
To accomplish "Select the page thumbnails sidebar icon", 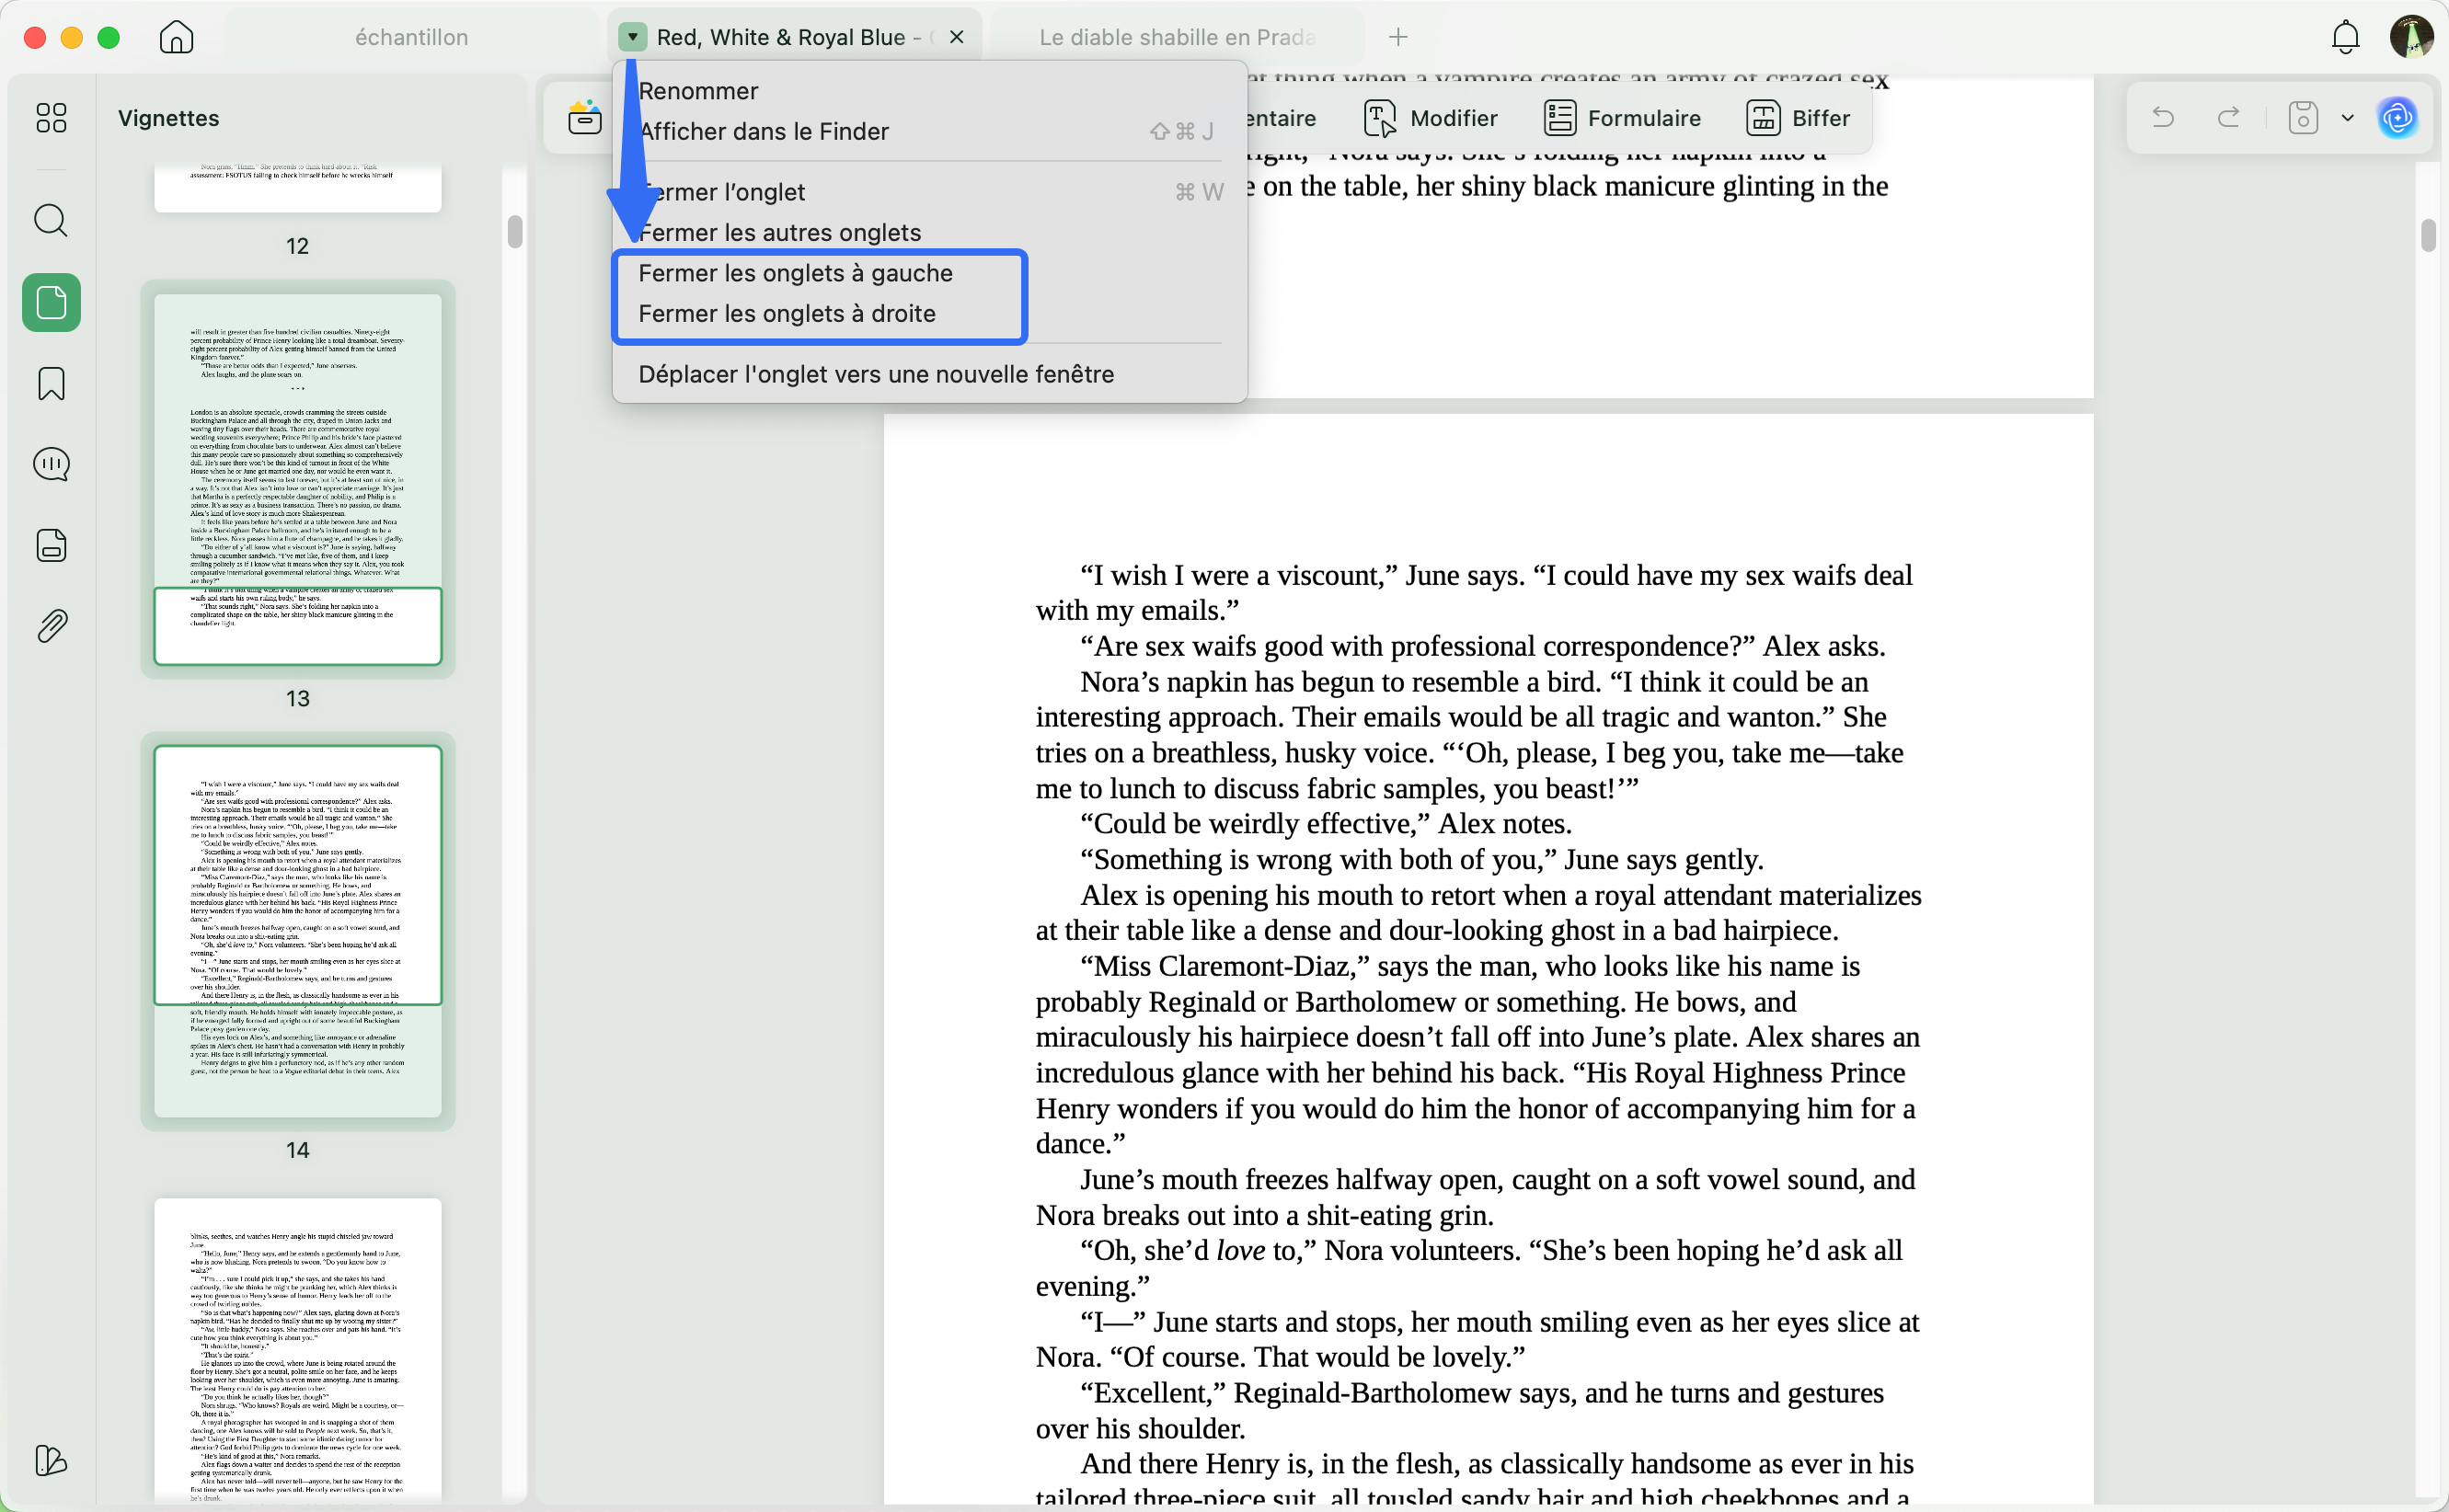I will pos(51,302).
